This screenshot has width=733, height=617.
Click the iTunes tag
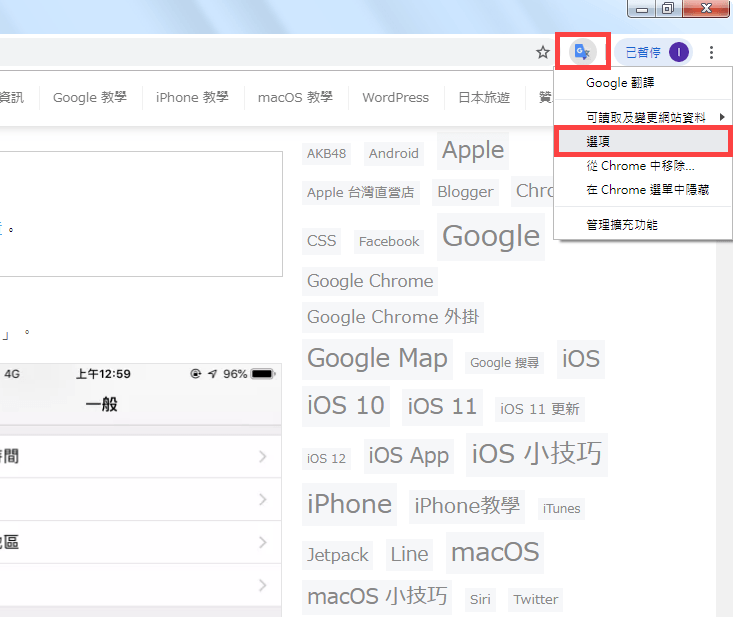561,509
